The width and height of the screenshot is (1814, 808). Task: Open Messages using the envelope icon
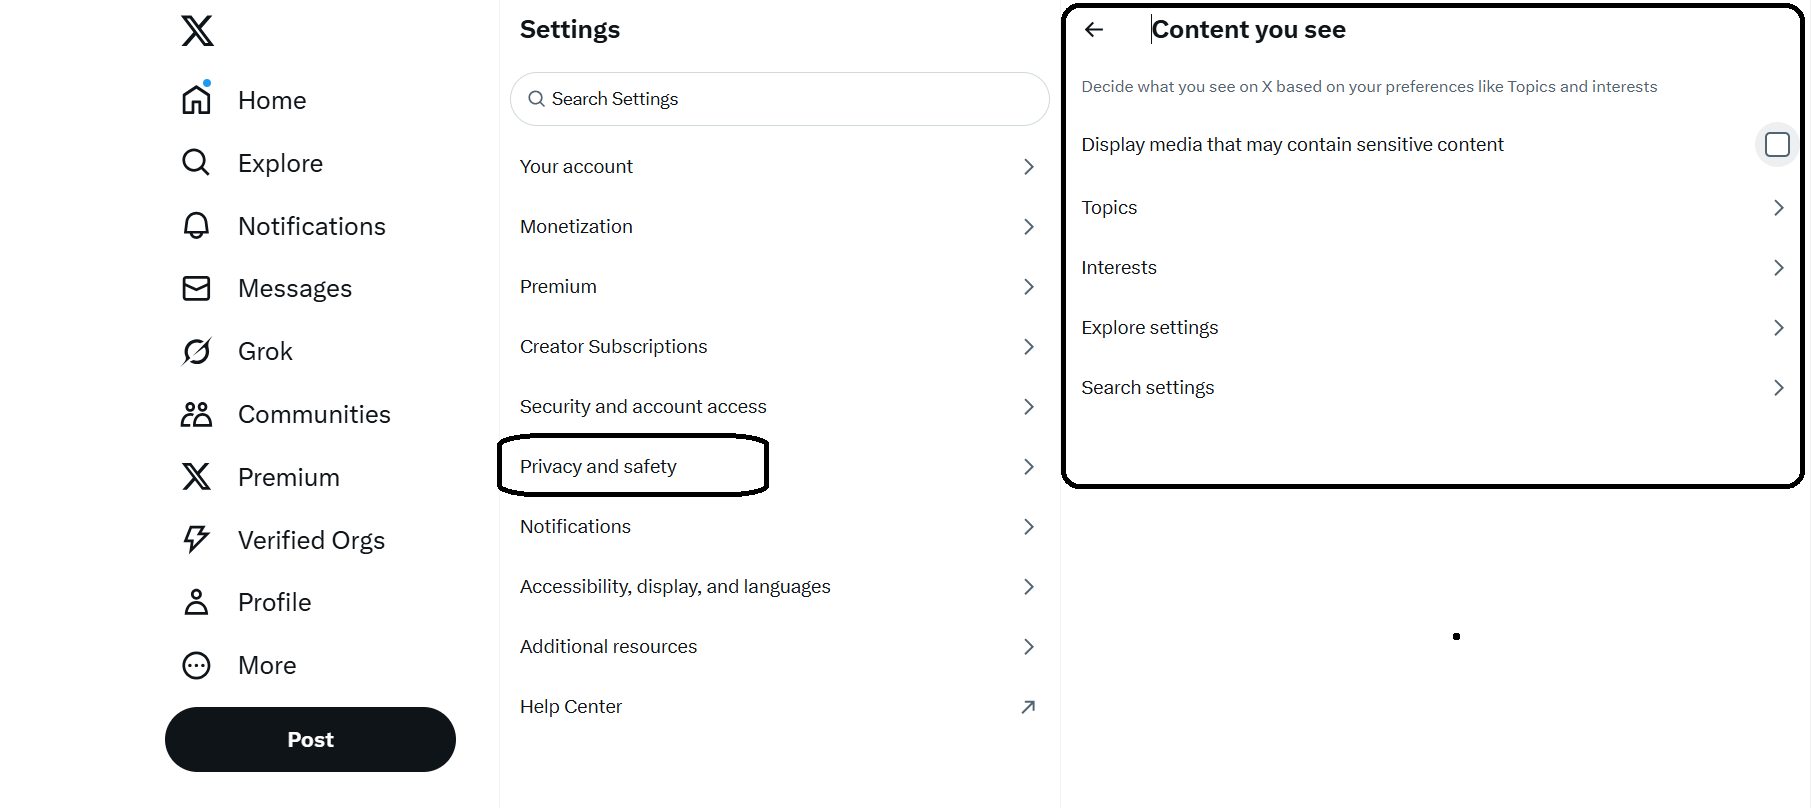point(196,288)
